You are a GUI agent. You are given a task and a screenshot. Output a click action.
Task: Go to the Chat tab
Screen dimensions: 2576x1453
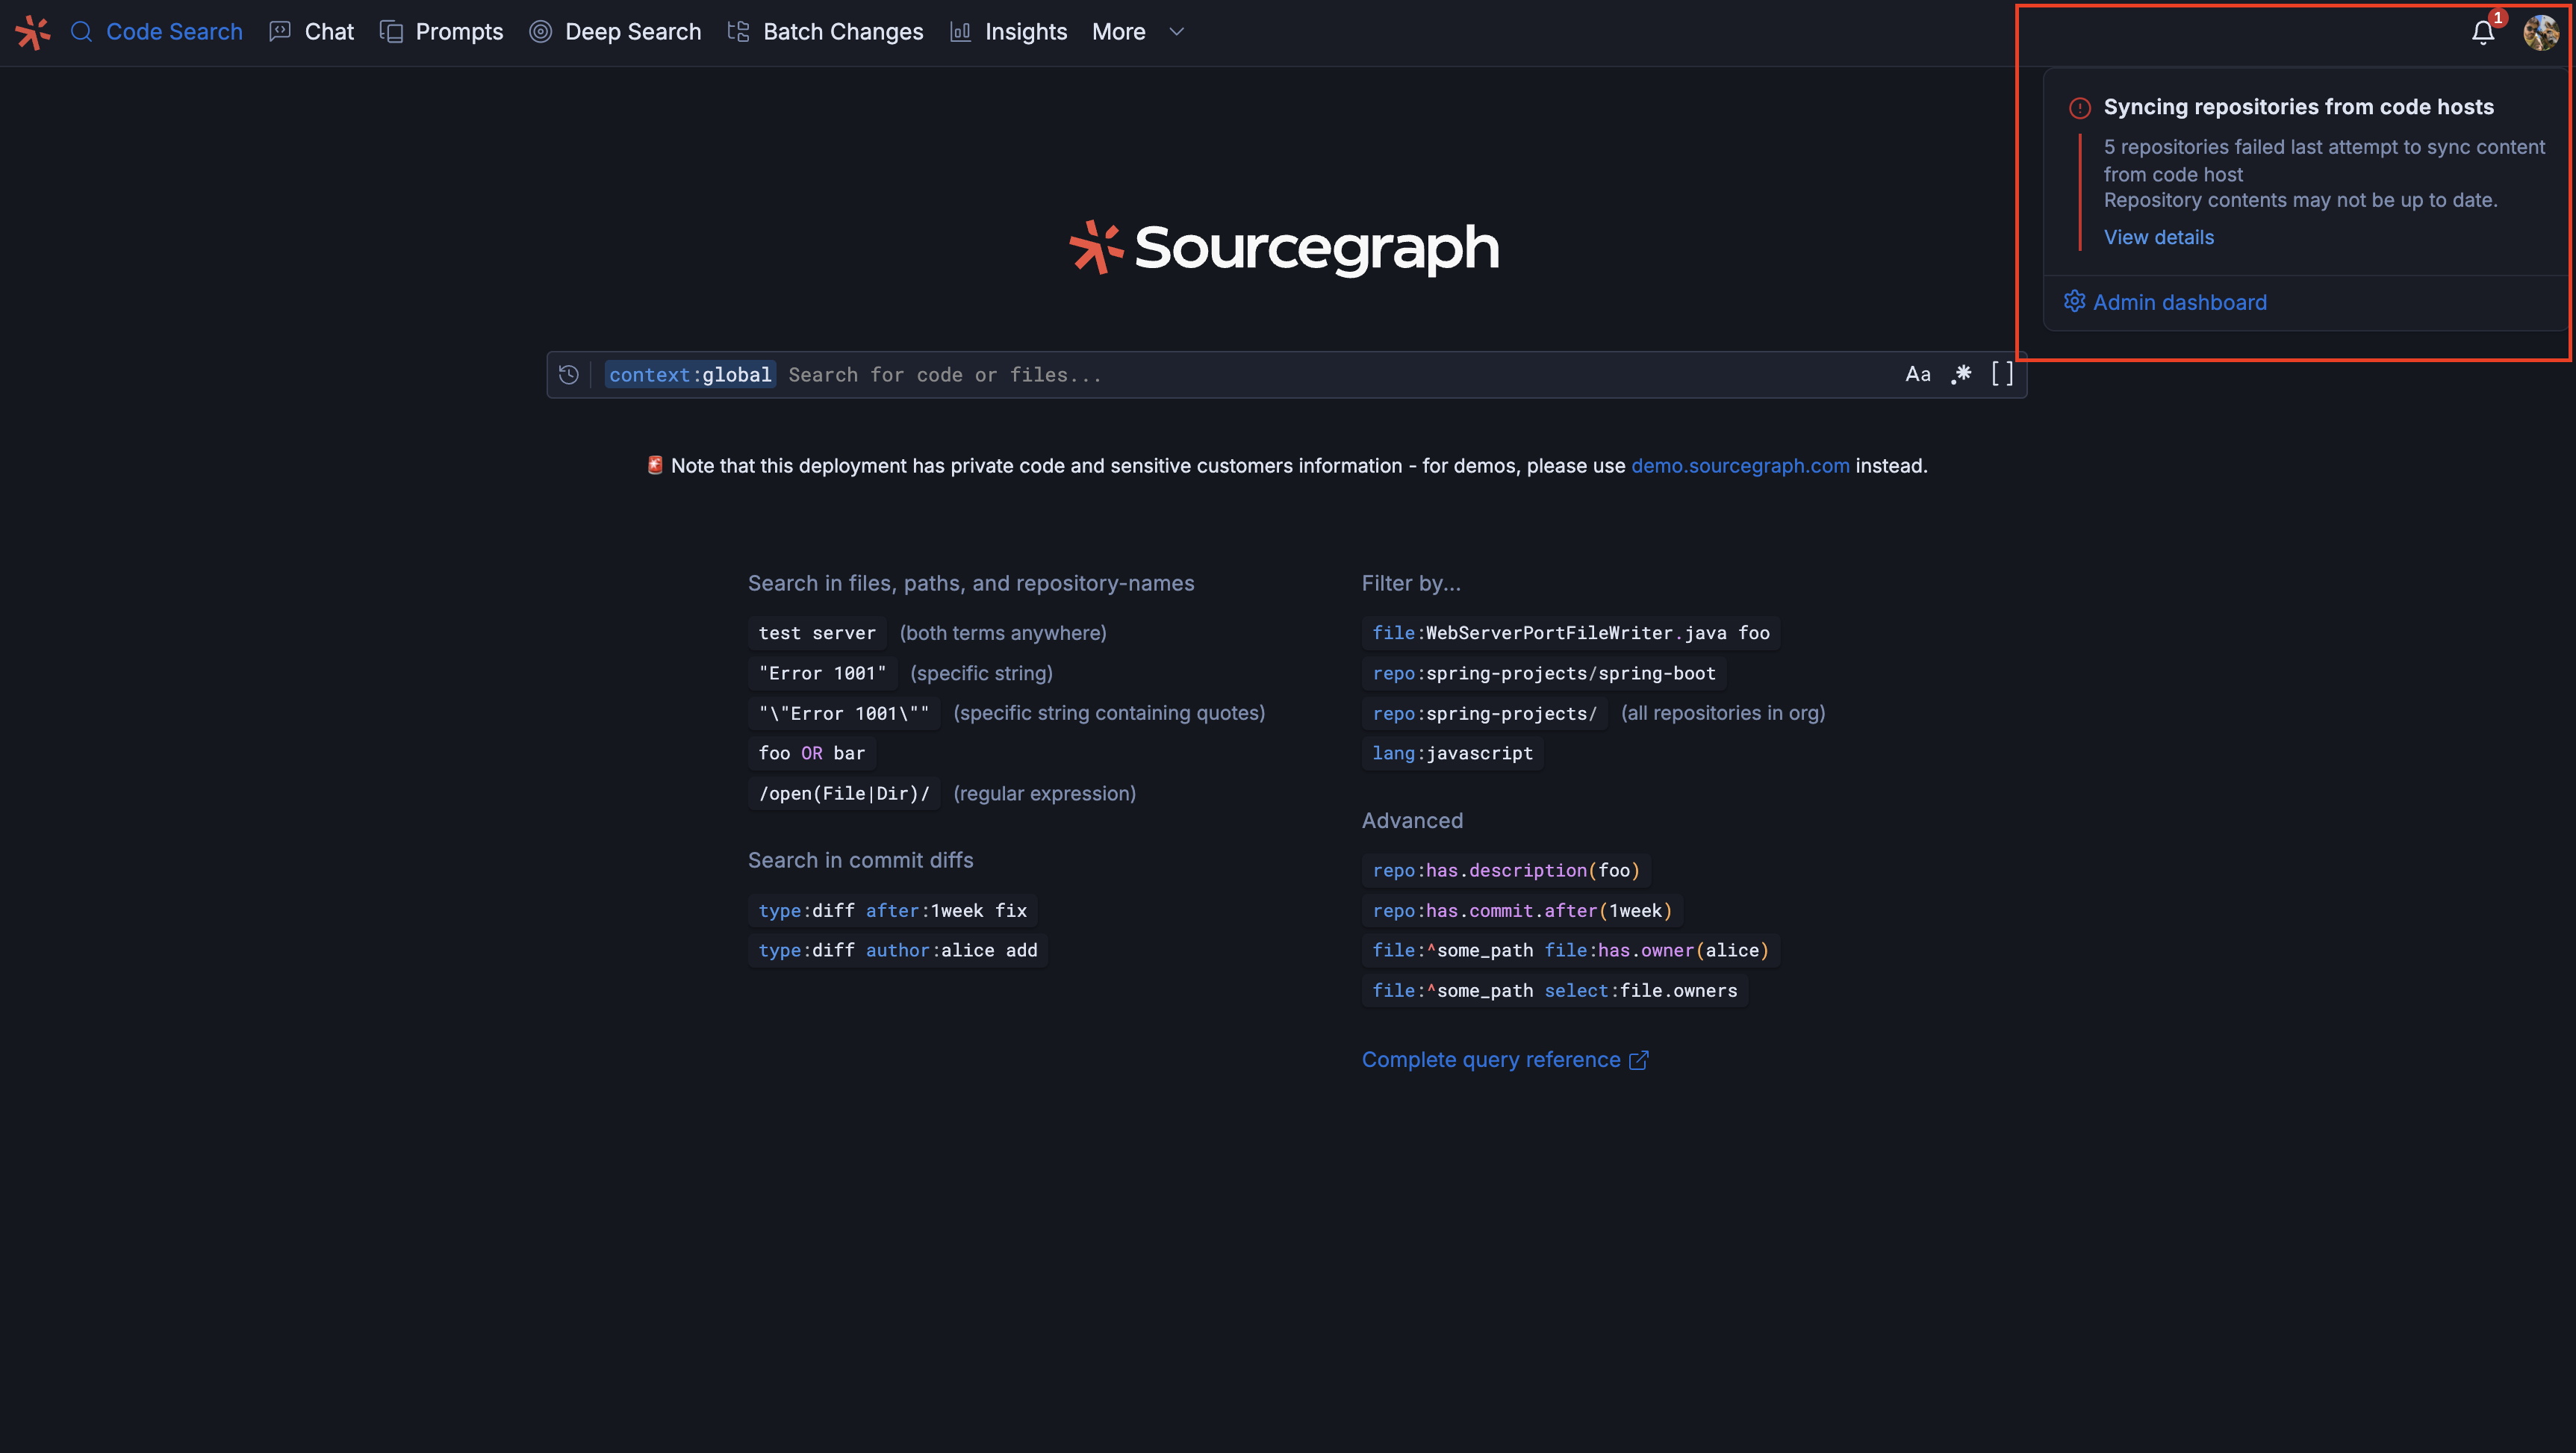click(328, 32)
